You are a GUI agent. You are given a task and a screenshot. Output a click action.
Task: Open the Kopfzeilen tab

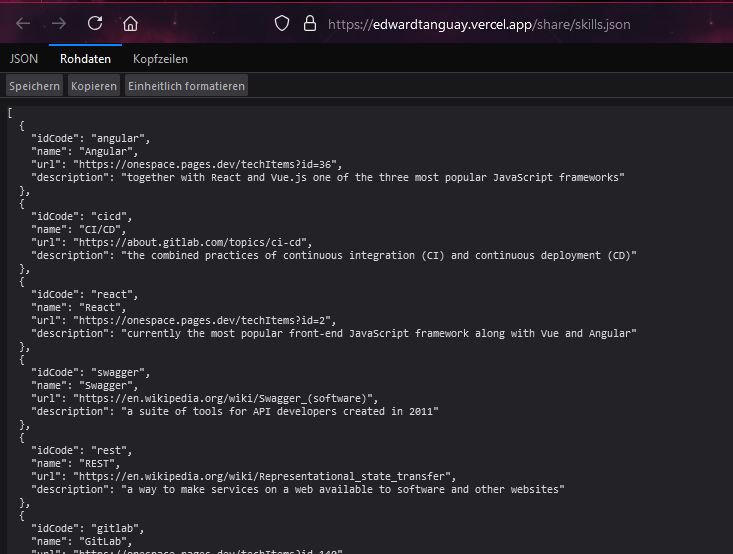click(x=160, y=59)
